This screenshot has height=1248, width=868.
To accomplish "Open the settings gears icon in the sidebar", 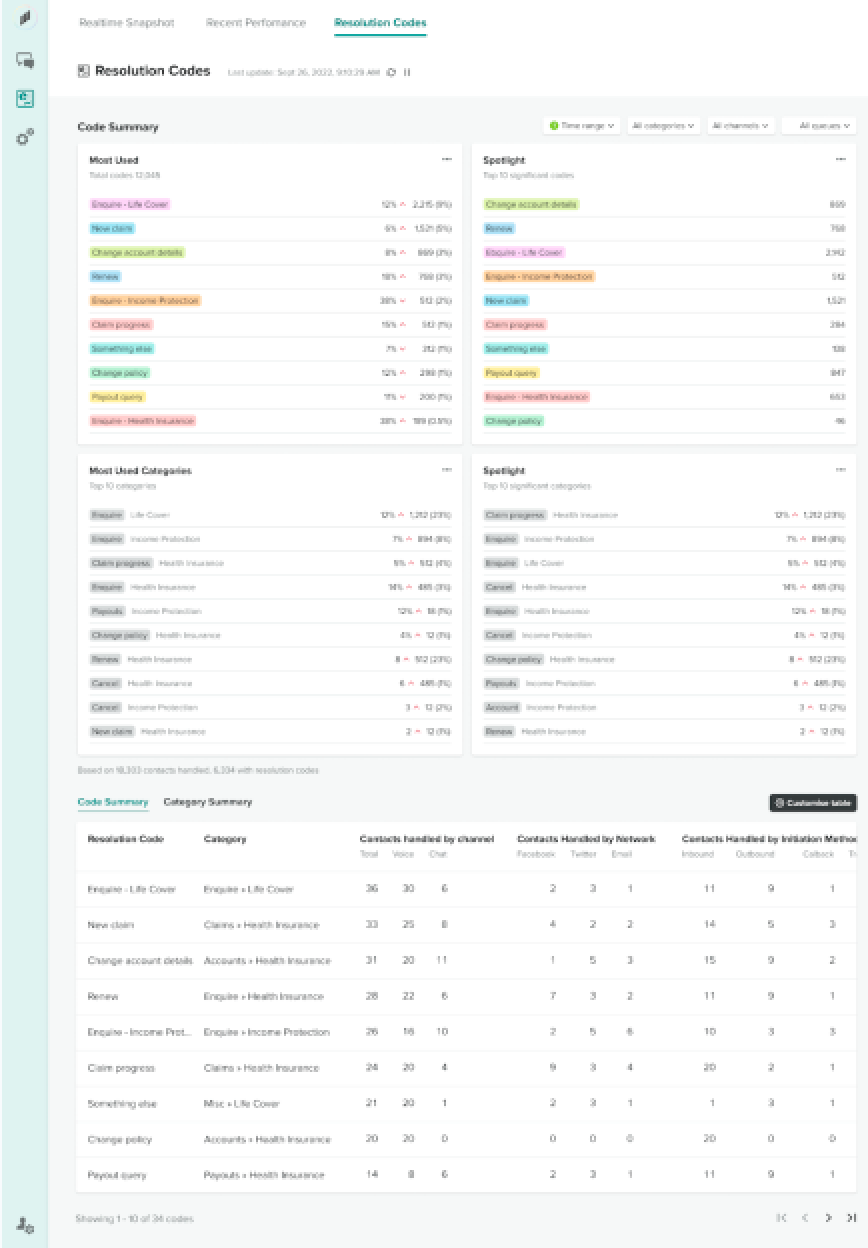I will pyautogui.click(x=25, y=137).
